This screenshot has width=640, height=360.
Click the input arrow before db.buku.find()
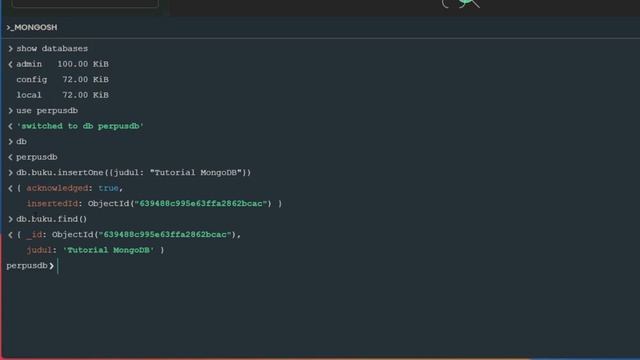(x=11, y=219)
